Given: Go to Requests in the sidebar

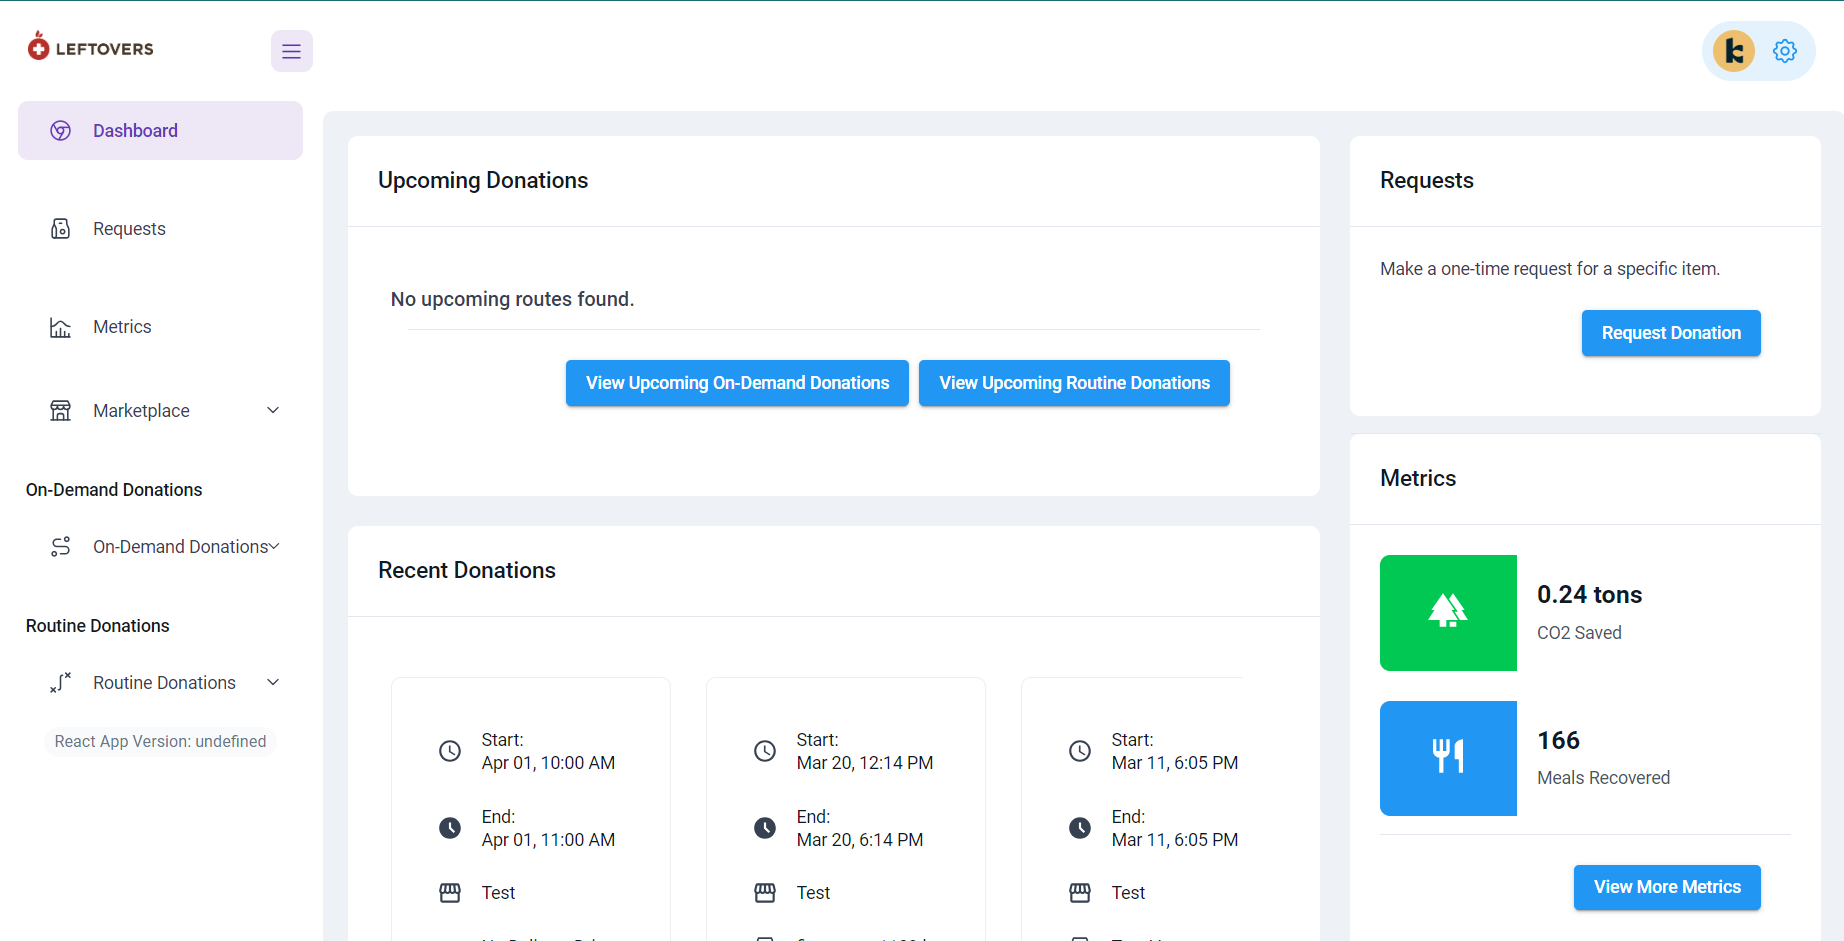Looking at the screenshot, I should (x=160, y=229).
